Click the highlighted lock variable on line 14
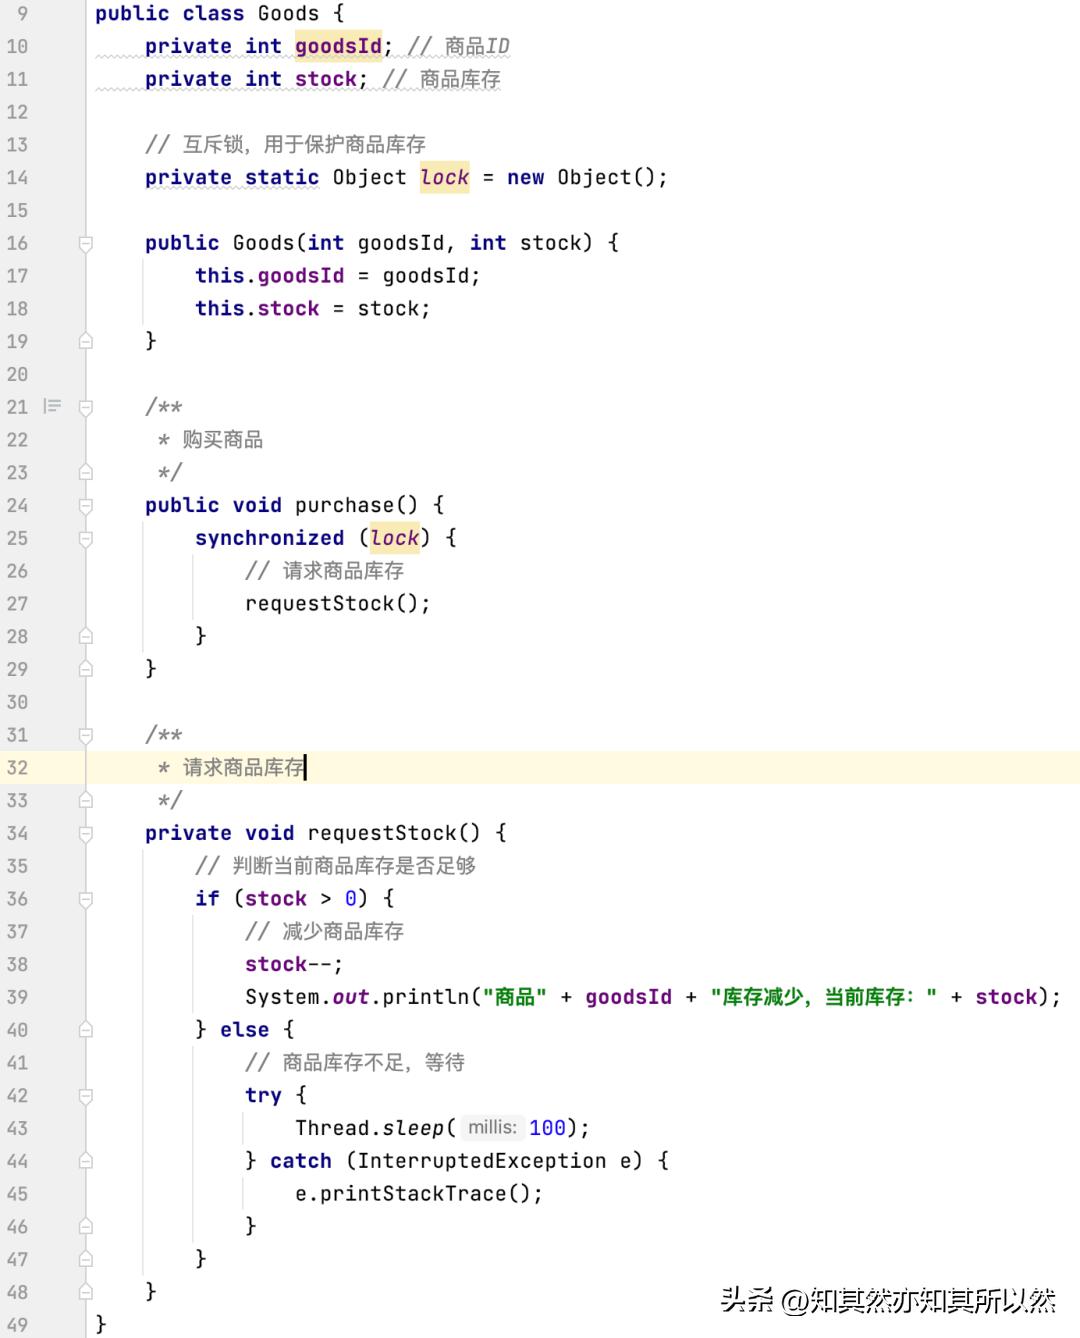 click(444, 177)
